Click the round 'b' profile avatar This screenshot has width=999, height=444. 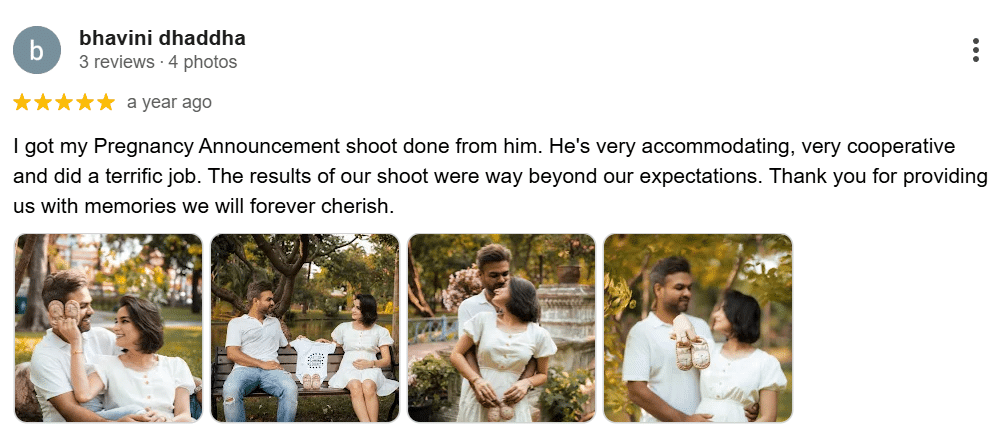pyautogui.click(x=37, y=50)
